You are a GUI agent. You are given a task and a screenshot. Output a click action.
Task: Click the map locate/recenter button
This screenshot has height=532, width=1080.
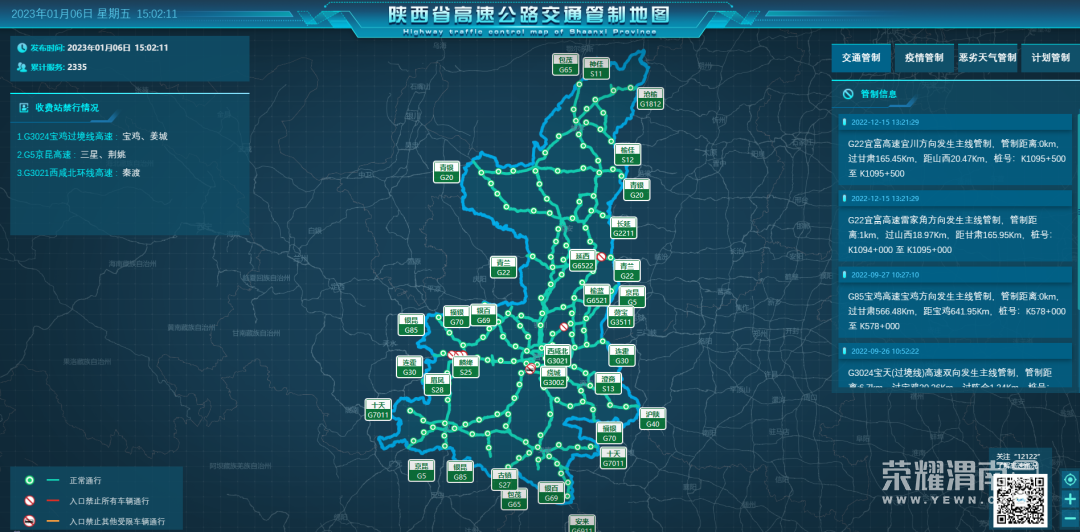(1070, 480)
